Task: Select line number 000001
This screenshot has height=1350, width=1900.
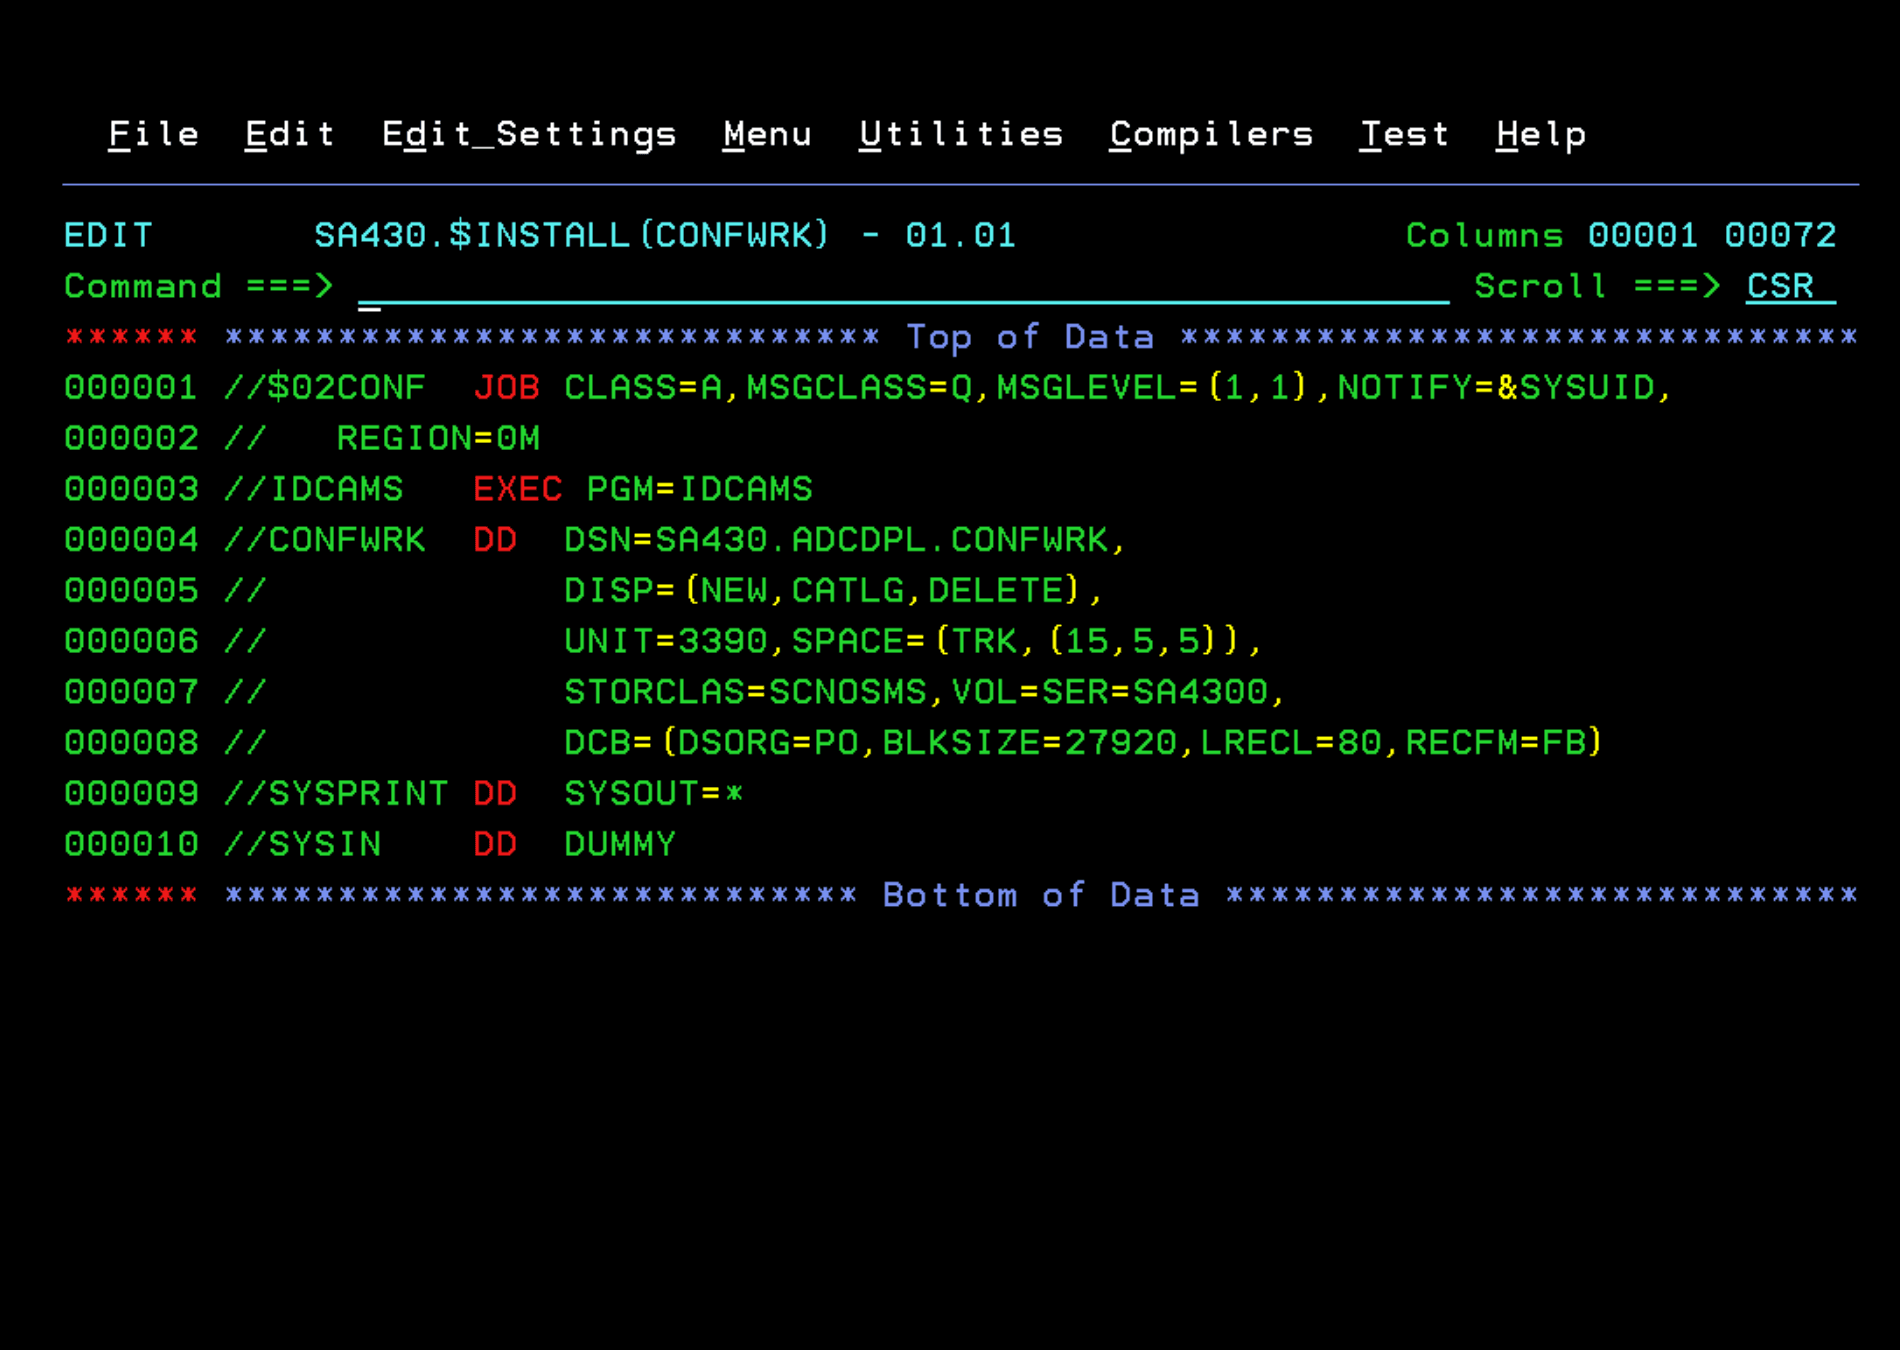Action: pos(130,387)
